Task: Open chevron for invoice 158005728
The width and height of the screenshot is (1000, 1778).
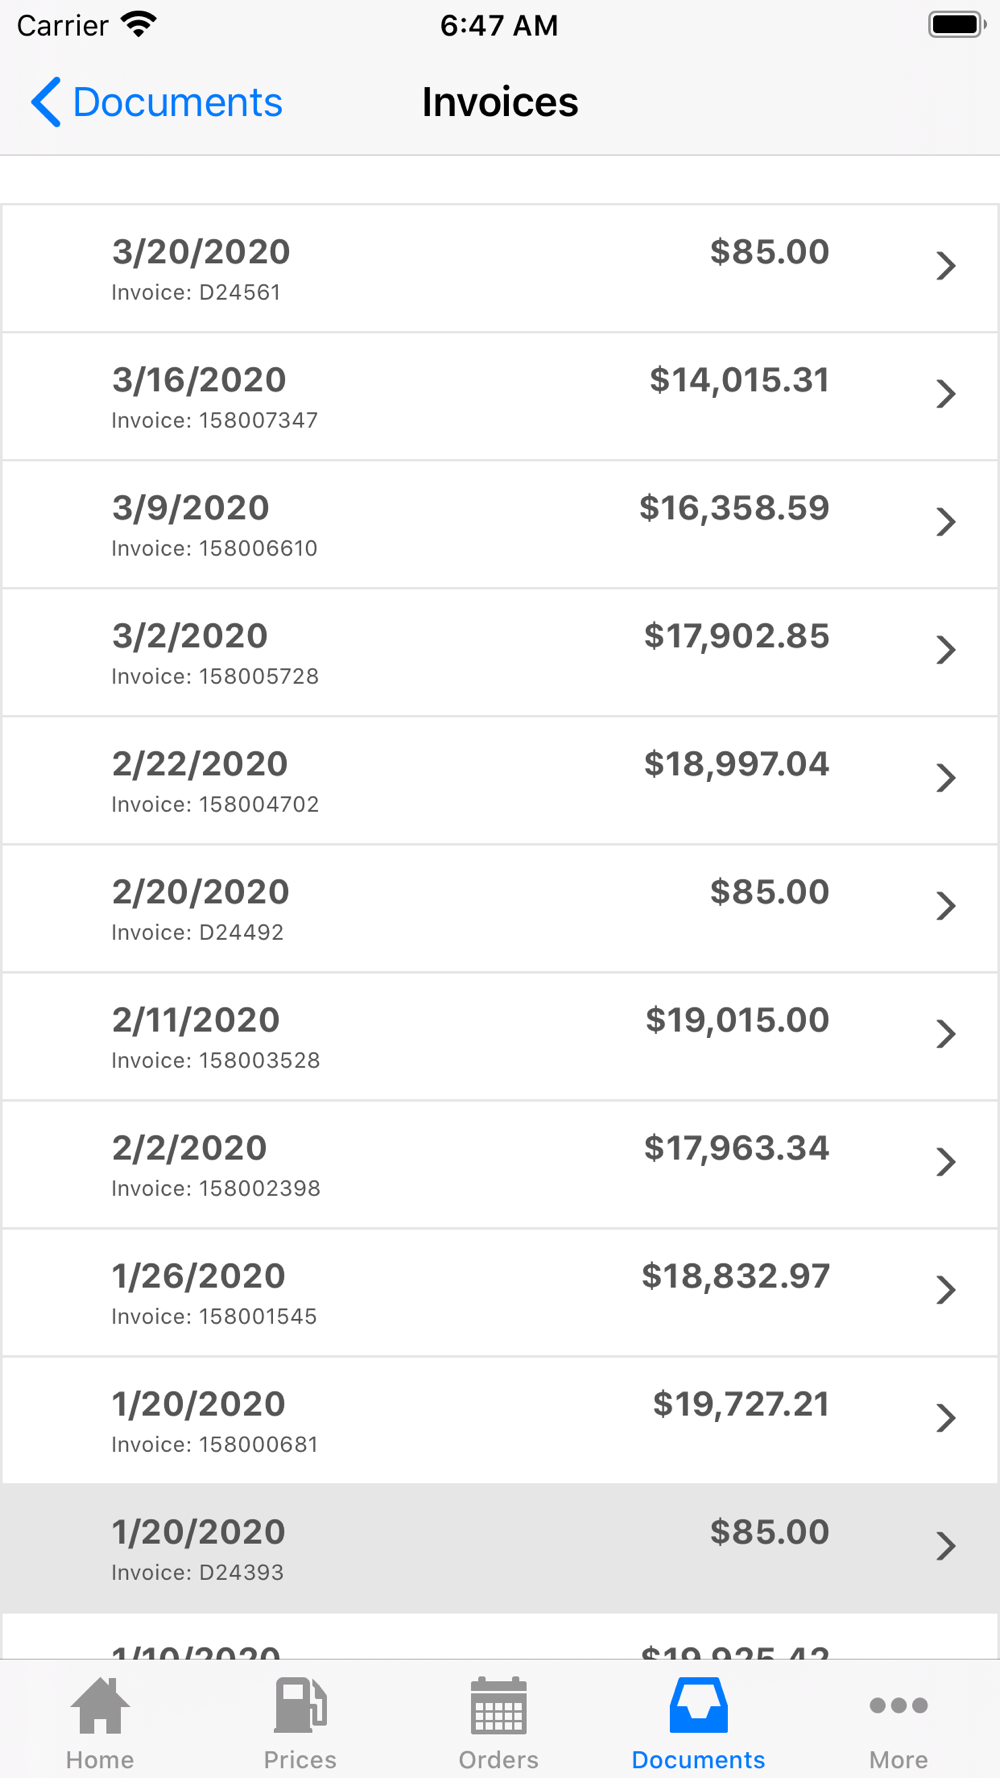Action: [946, 650]
